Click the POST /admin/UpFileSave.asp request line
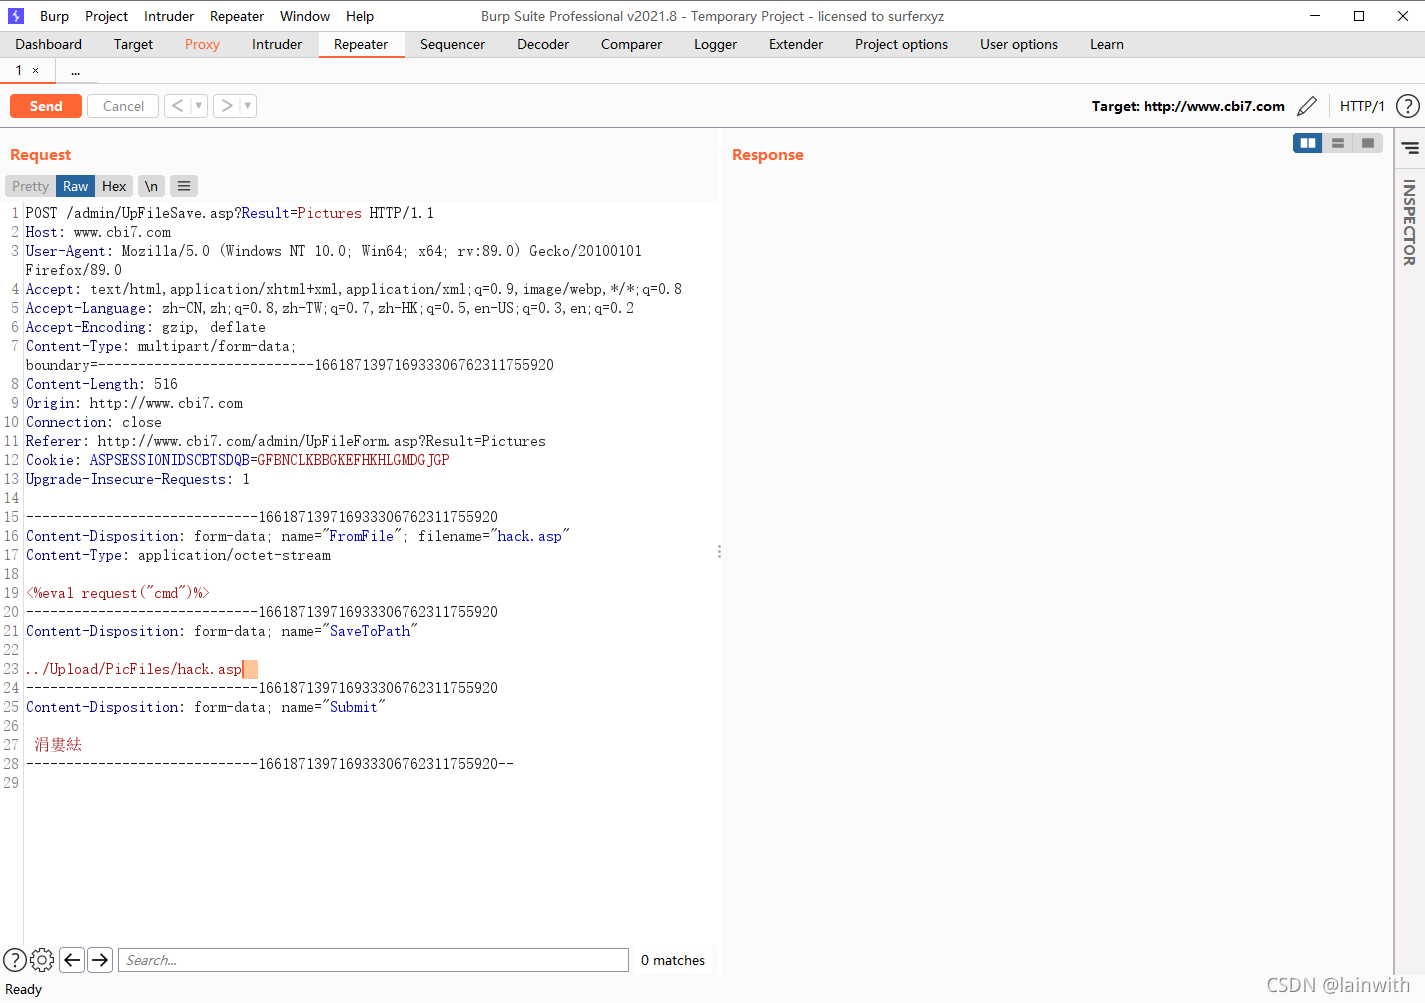 [230, 213]
